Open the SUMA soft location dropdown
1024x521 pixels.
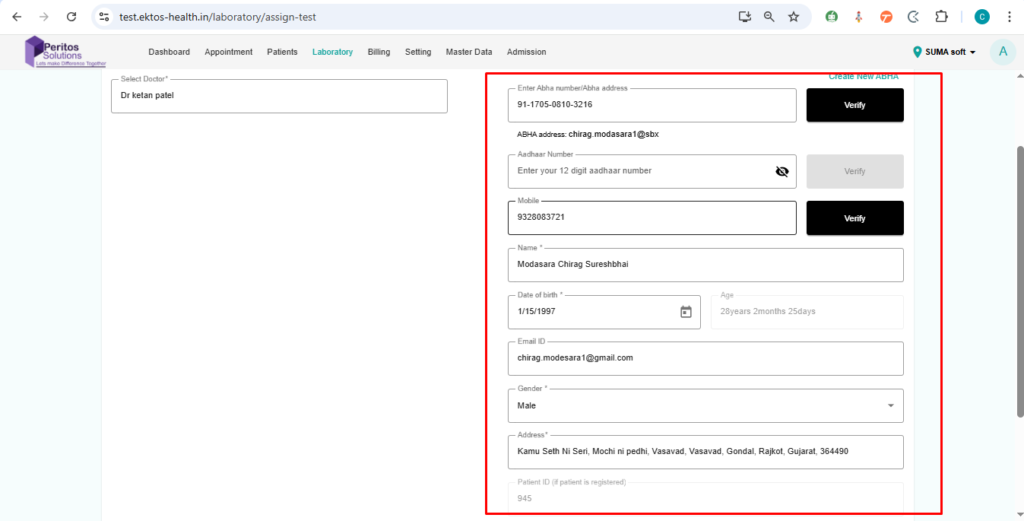(945, 52)
